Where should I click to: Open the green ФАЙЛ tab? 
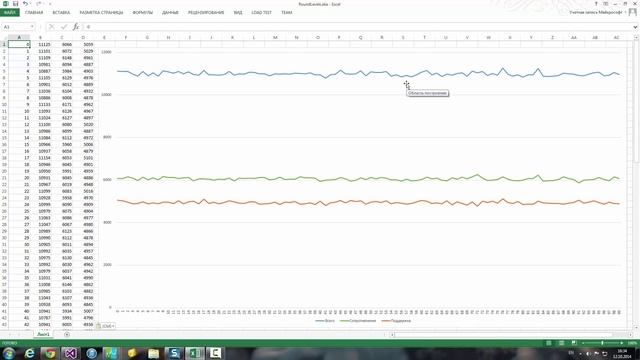(9, 13)
